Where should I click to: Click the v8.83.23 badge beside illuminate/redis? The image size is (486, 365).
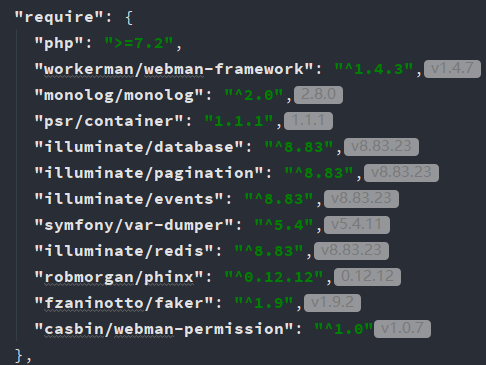coord(351,251)
